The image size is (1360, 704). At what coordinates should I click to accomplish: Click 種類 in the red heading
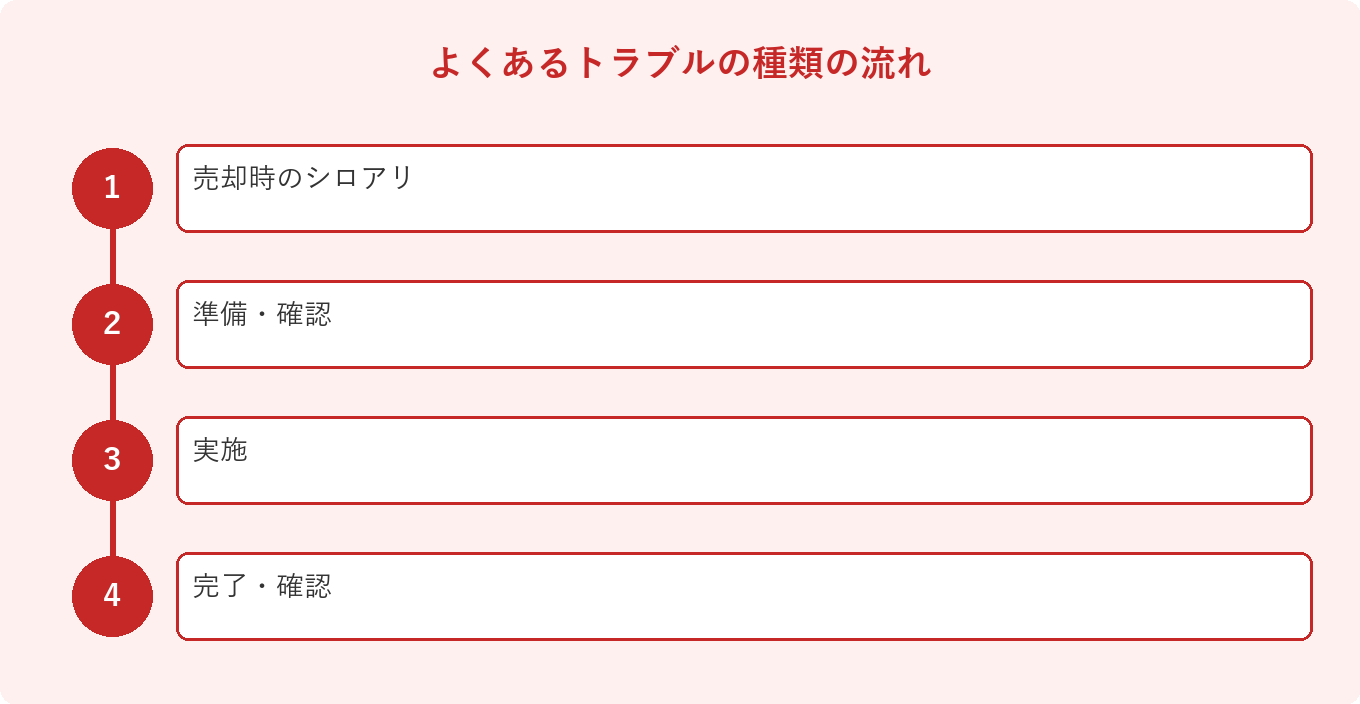(789, 62)
